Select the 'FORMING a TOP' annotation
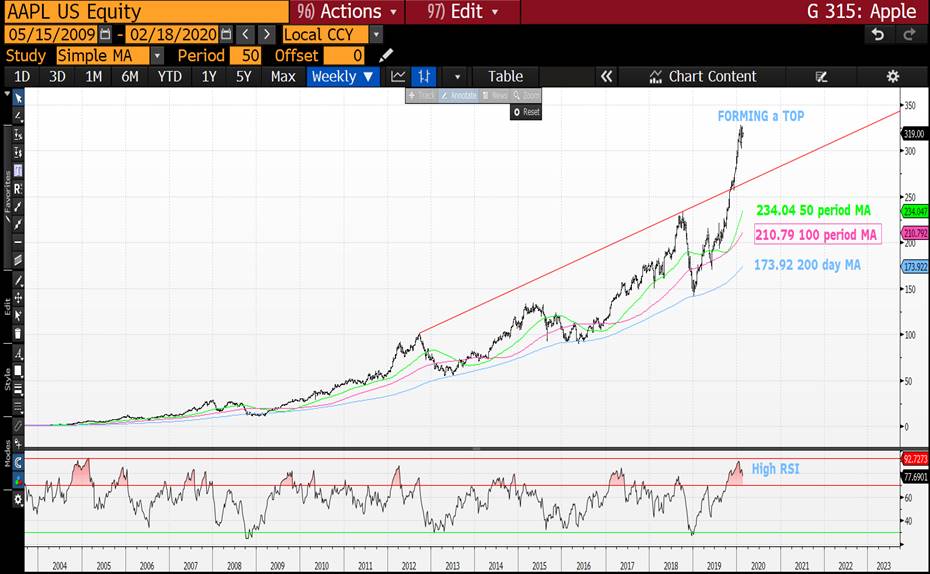930x574 pixels. [x=761, y=116]
